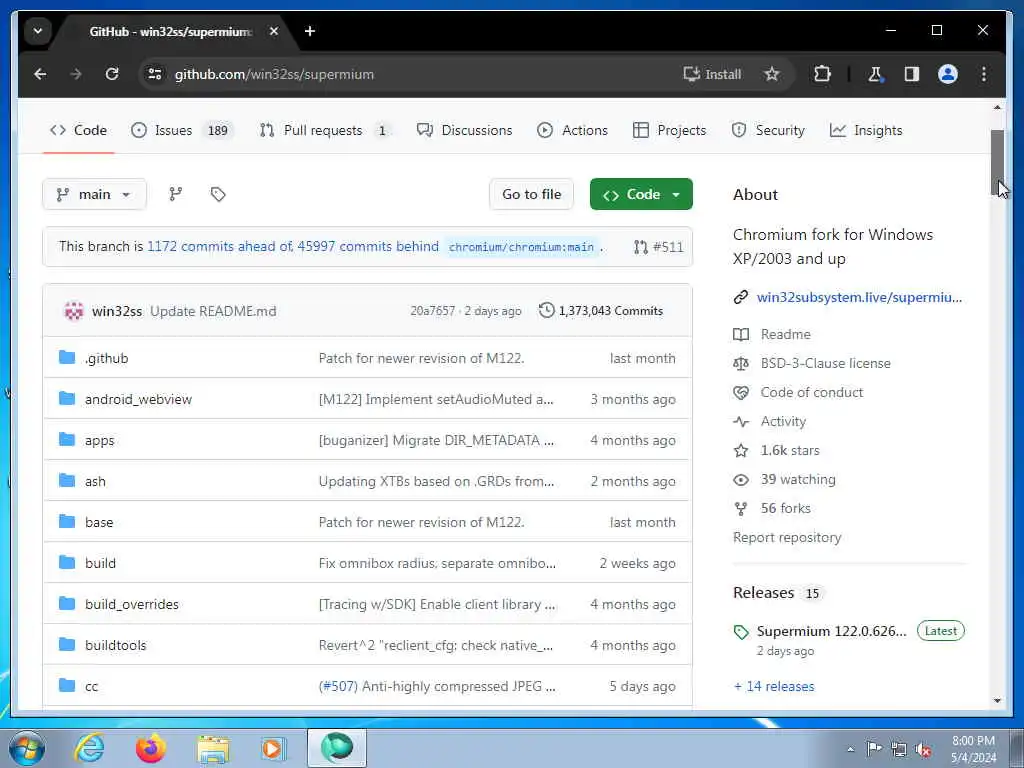Viewport: 1024px width, 768px height.
Task: Open win32ss author profile link
Action: 117,312
